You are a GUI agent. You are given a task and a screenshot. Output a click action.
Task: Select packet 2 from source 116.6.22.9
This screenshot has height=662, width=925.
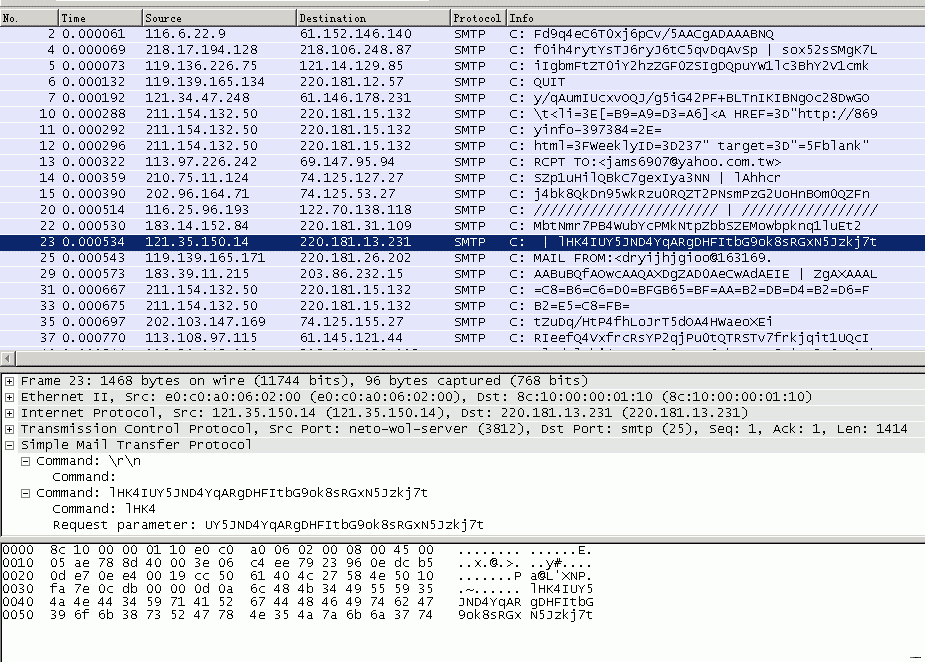[x=400, y=33]
